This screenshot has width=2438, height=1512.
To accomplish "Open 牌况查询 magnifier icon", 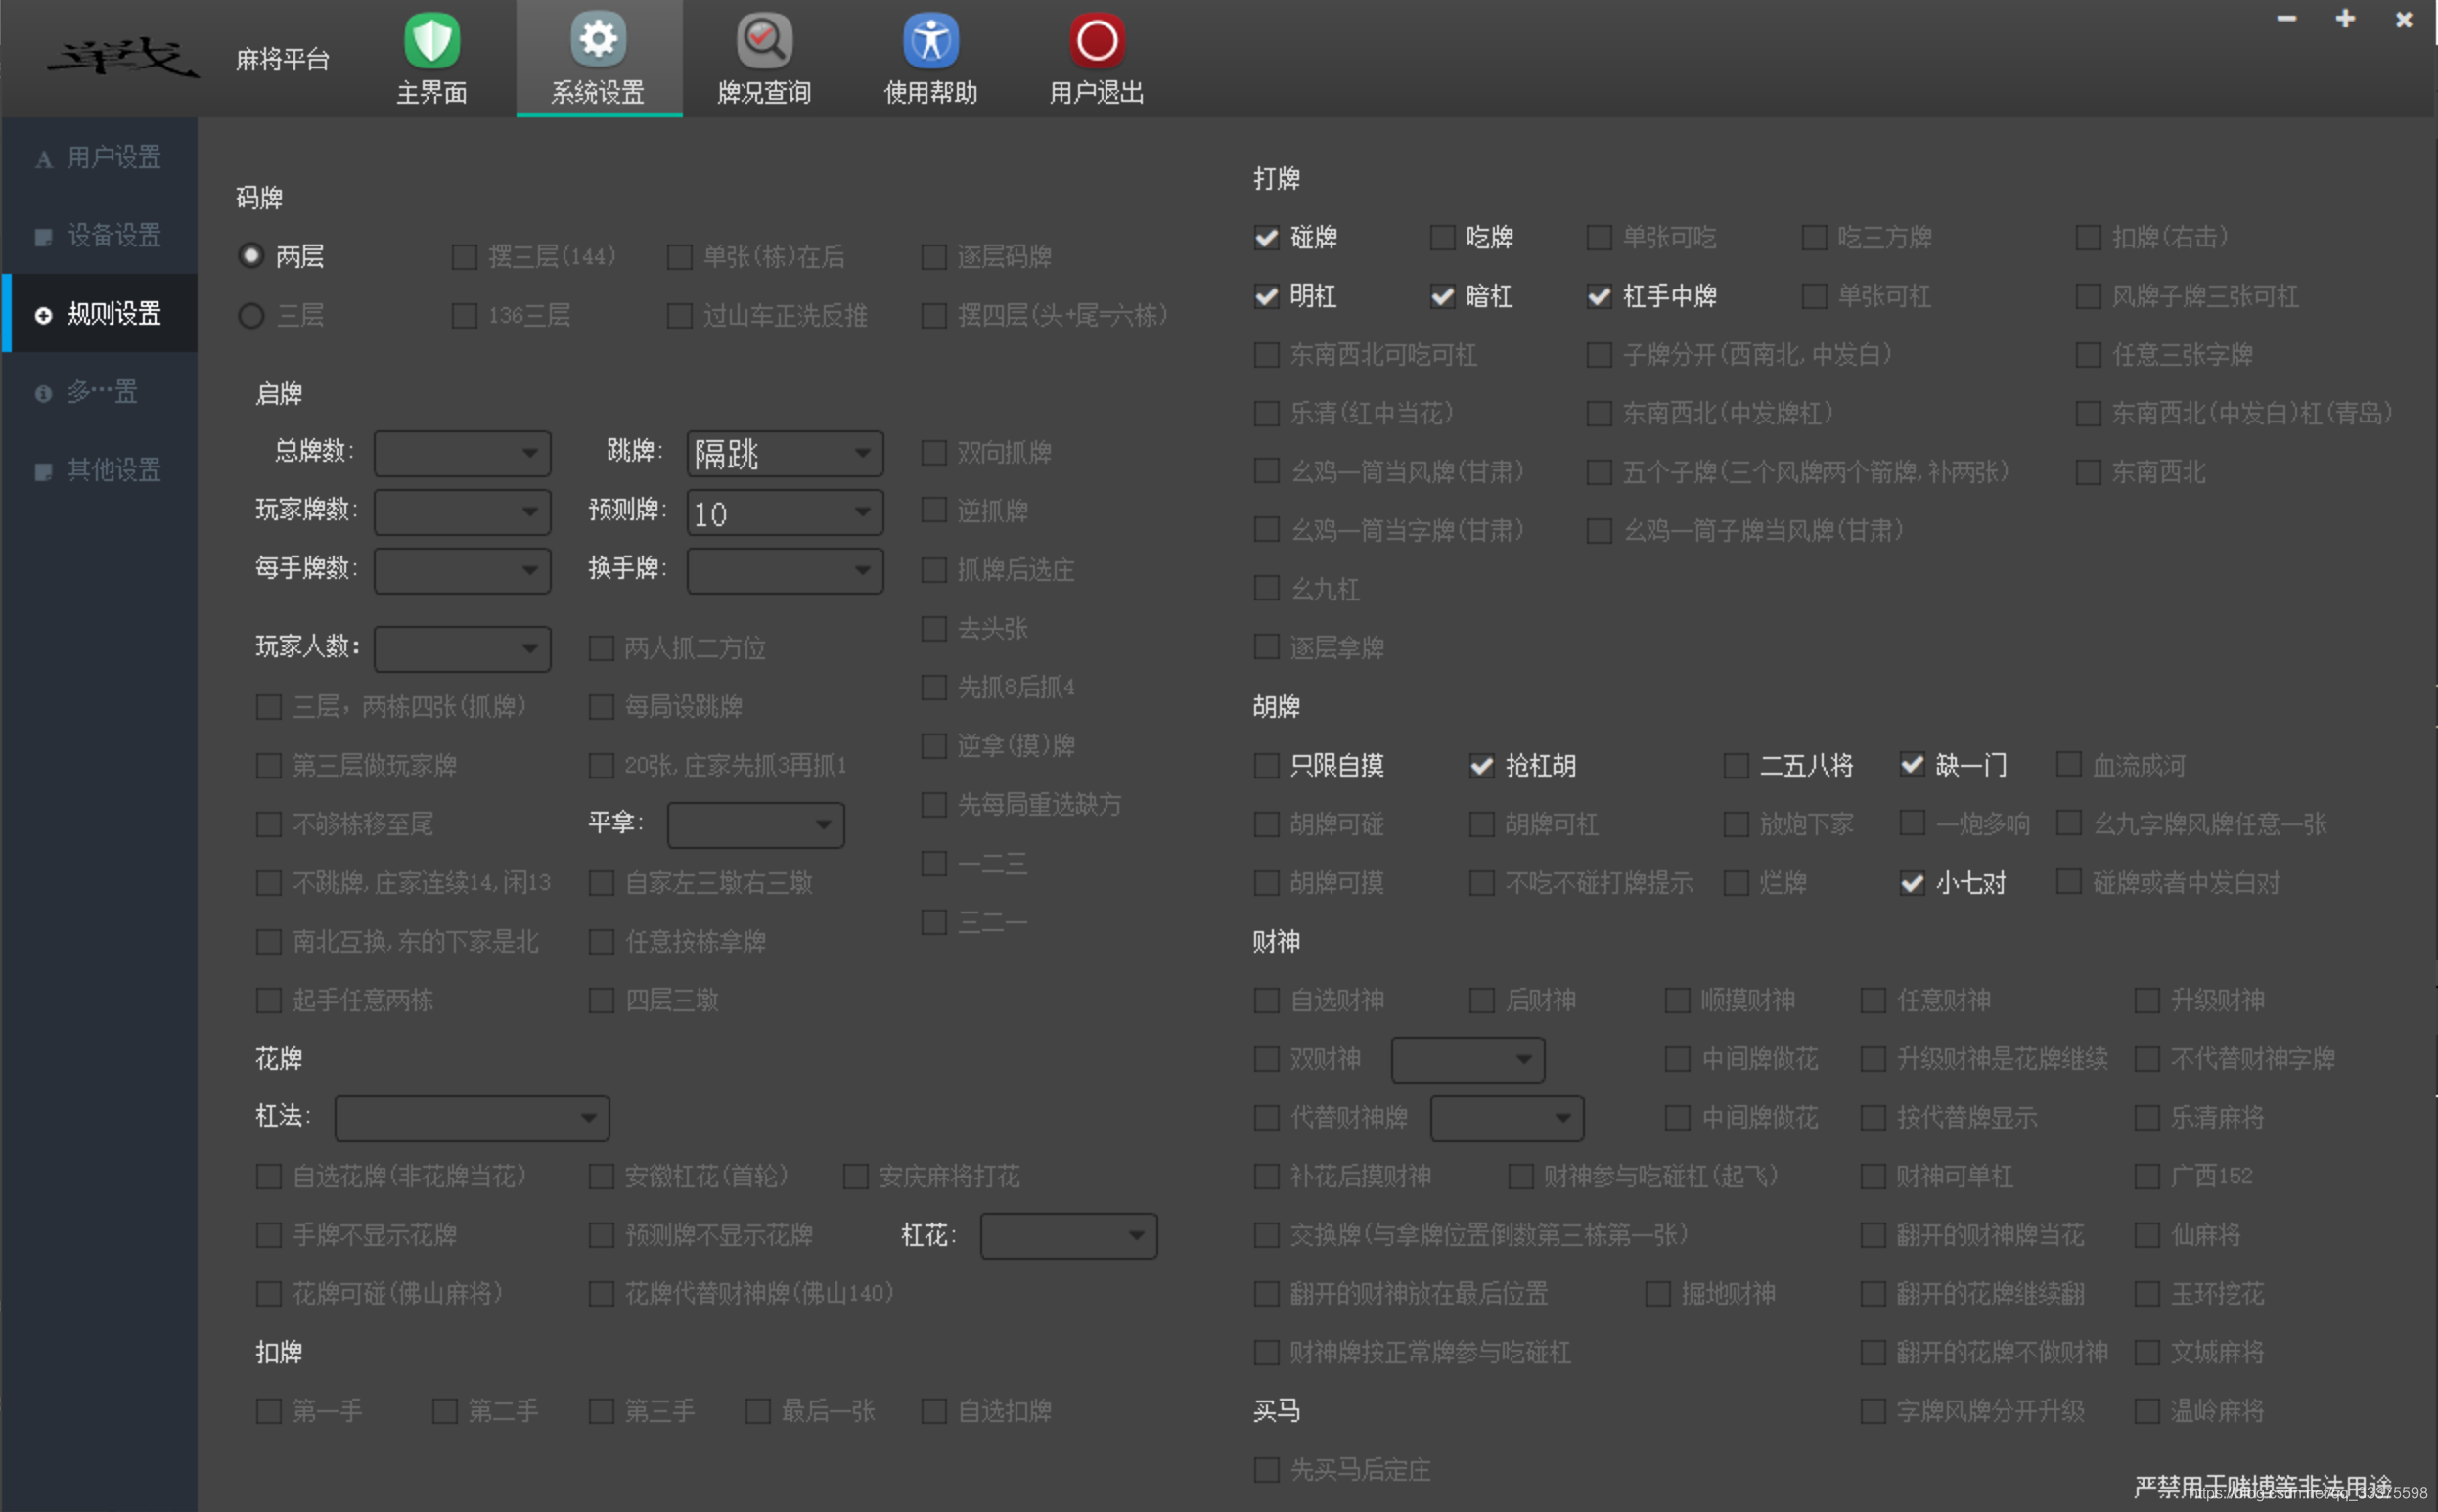I will click(764, 42).
